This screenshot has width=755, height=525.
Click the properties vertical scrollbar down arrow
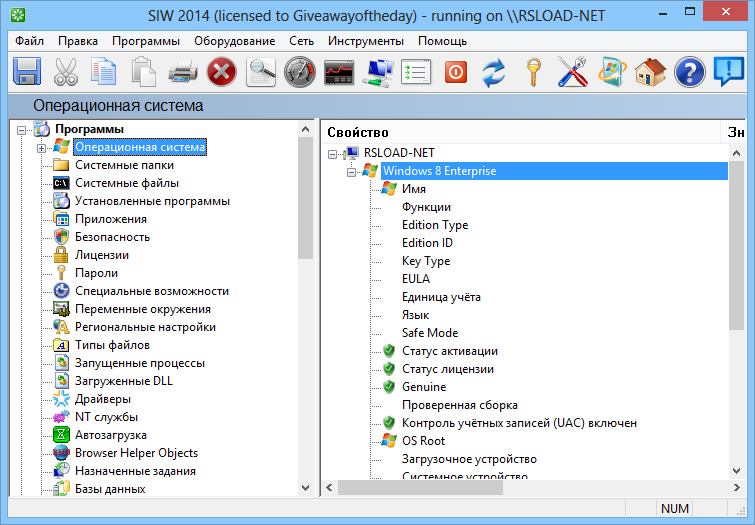click(x=736, y=471)
